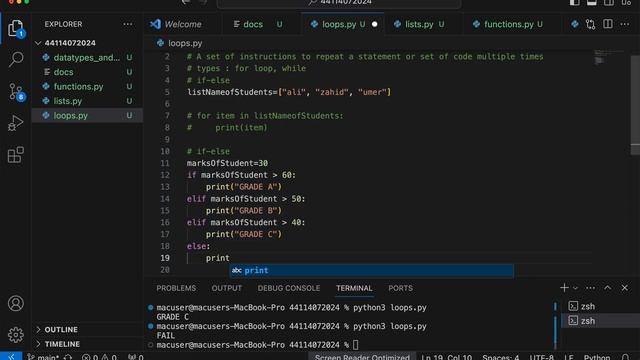Open remote window indicator in status bar

tap(11, 356)
